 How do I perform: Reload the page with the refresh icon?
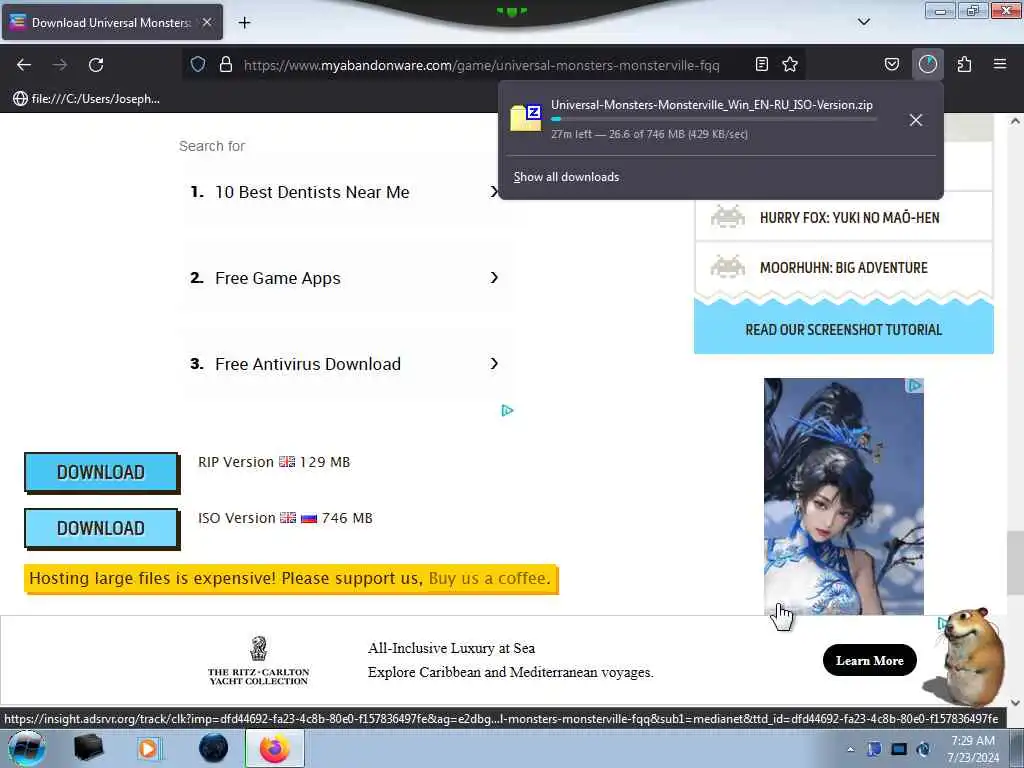click(x=96, y=65)
